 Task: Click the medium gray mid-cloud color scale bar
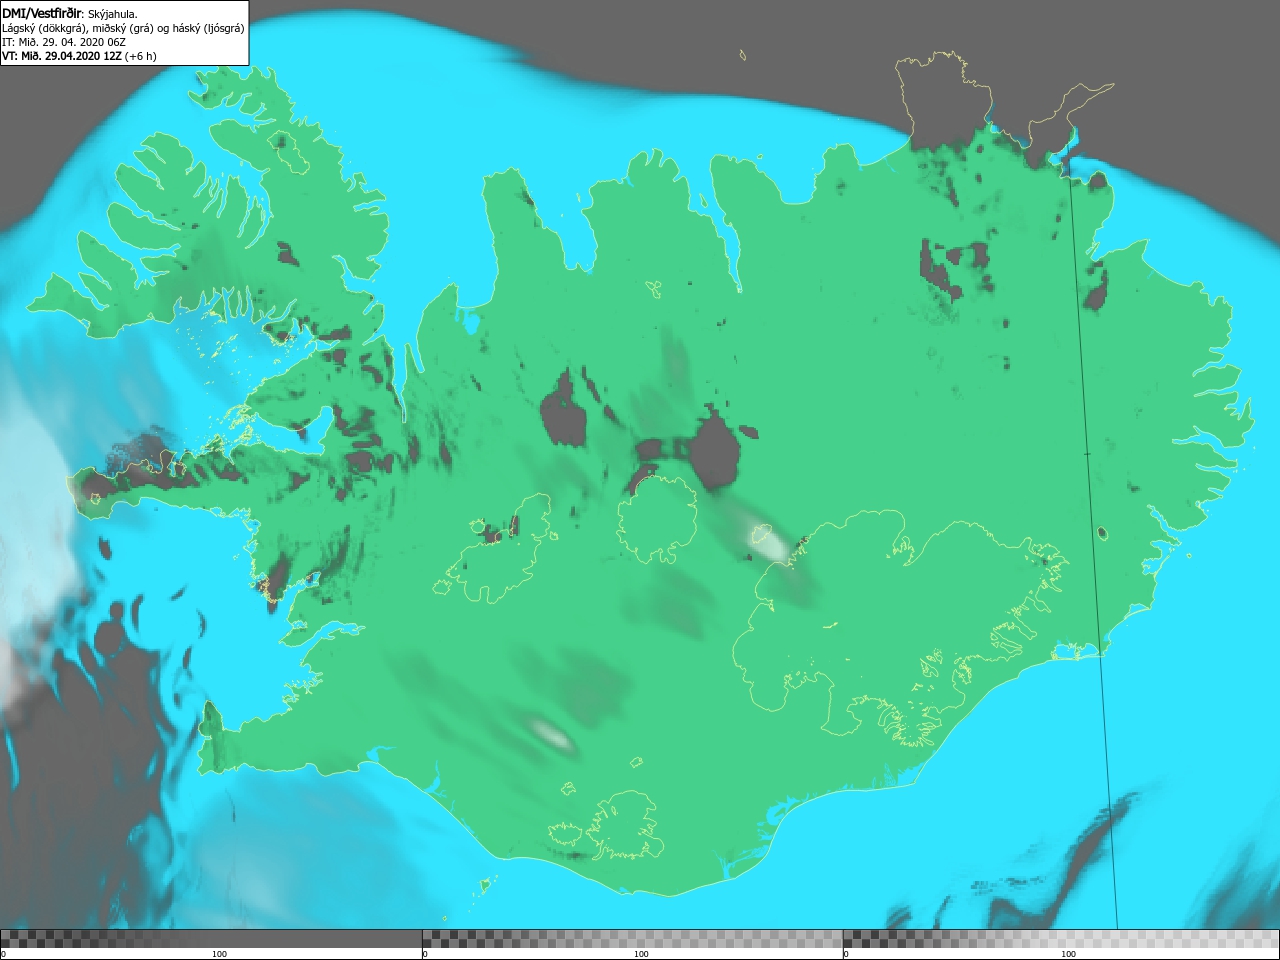[x=632, y=939]
